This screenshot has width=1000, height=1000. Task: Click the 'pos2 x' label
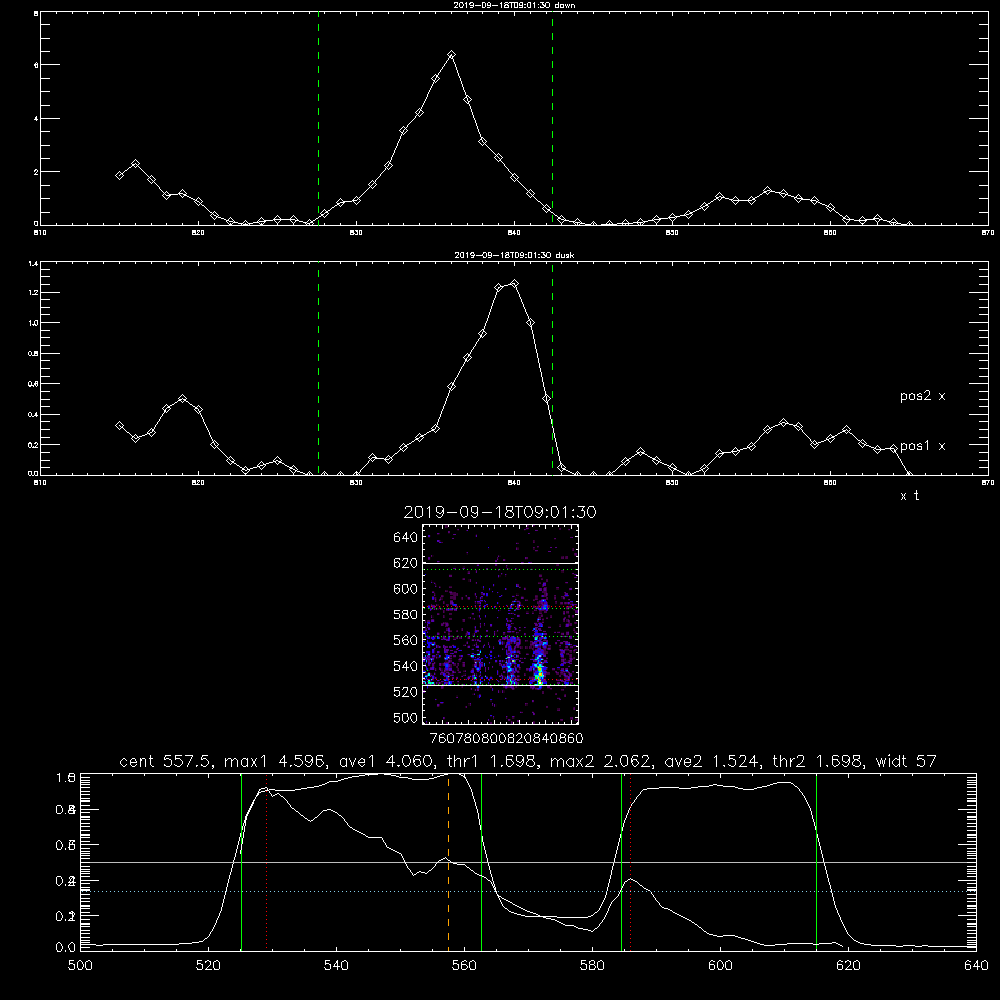tap(922, 396)
